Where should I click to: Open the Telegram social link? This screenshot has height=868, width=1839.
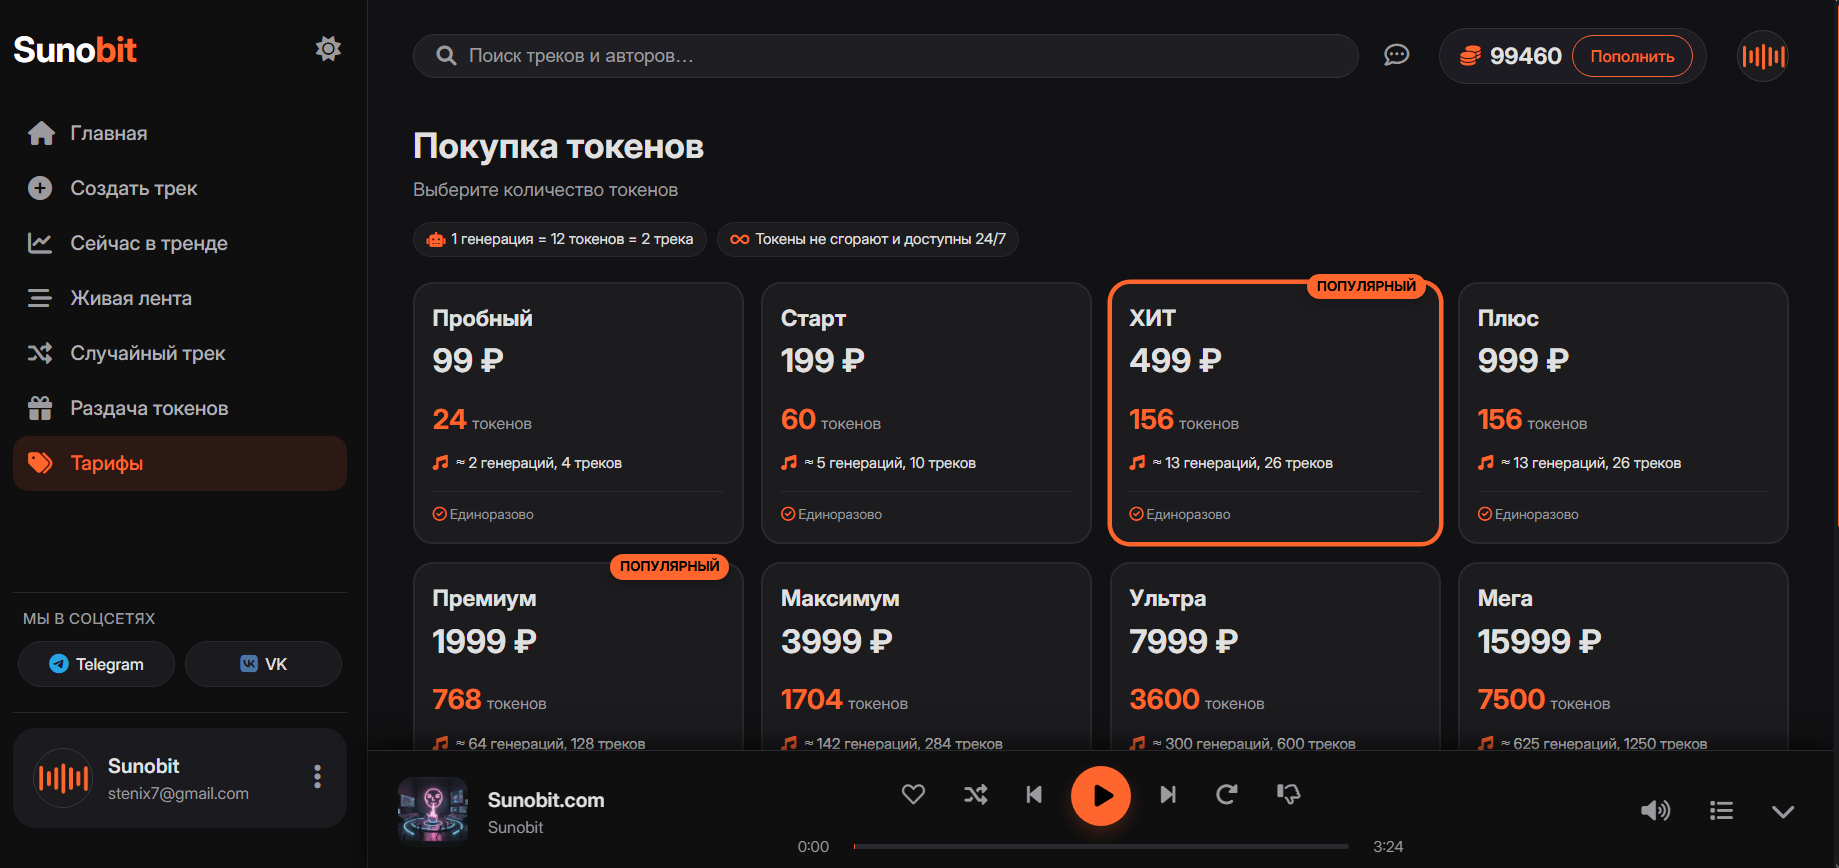point(97,664)
